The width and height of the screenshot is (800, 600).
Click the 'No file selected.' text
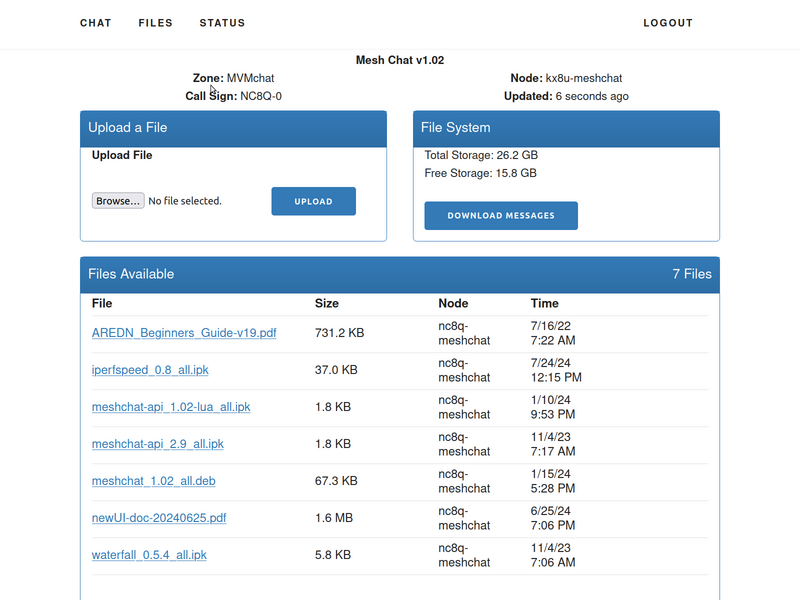click(x=185, y=201)
